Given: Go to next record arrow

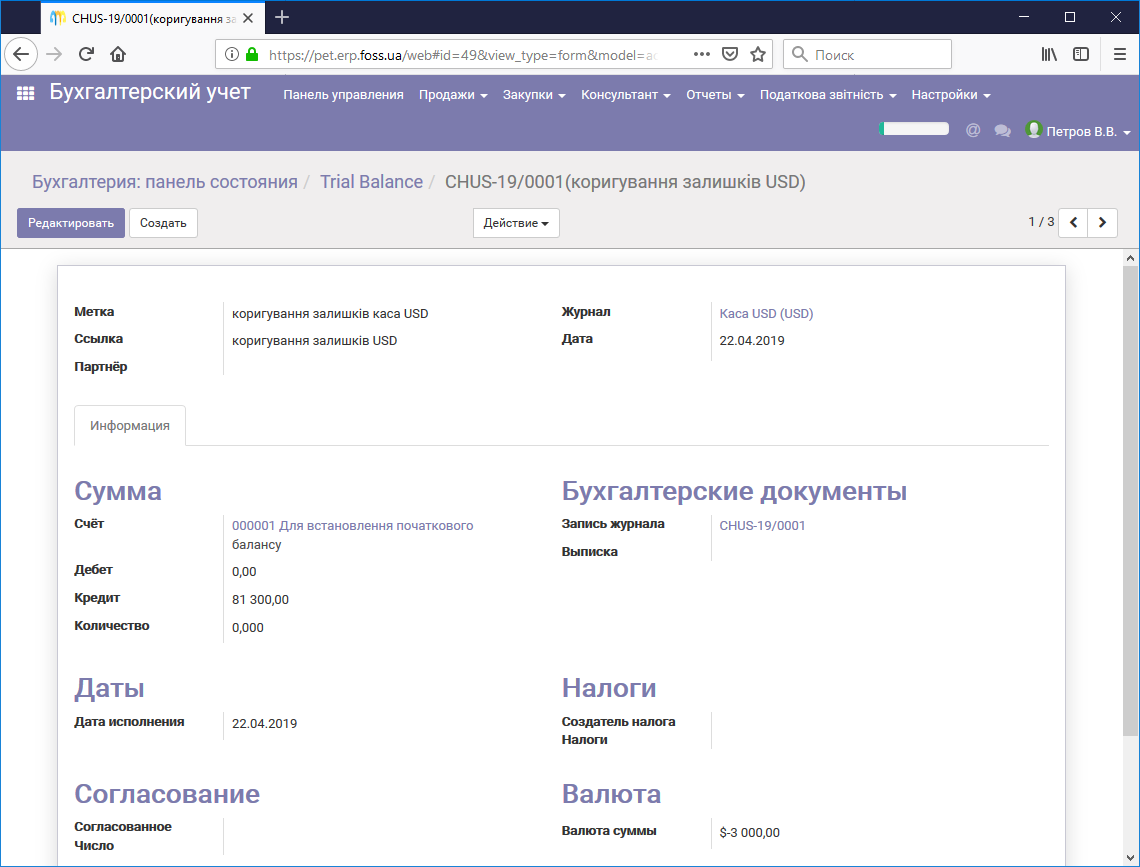Looking at the screenshot, I should click(x=1102, y=222).
